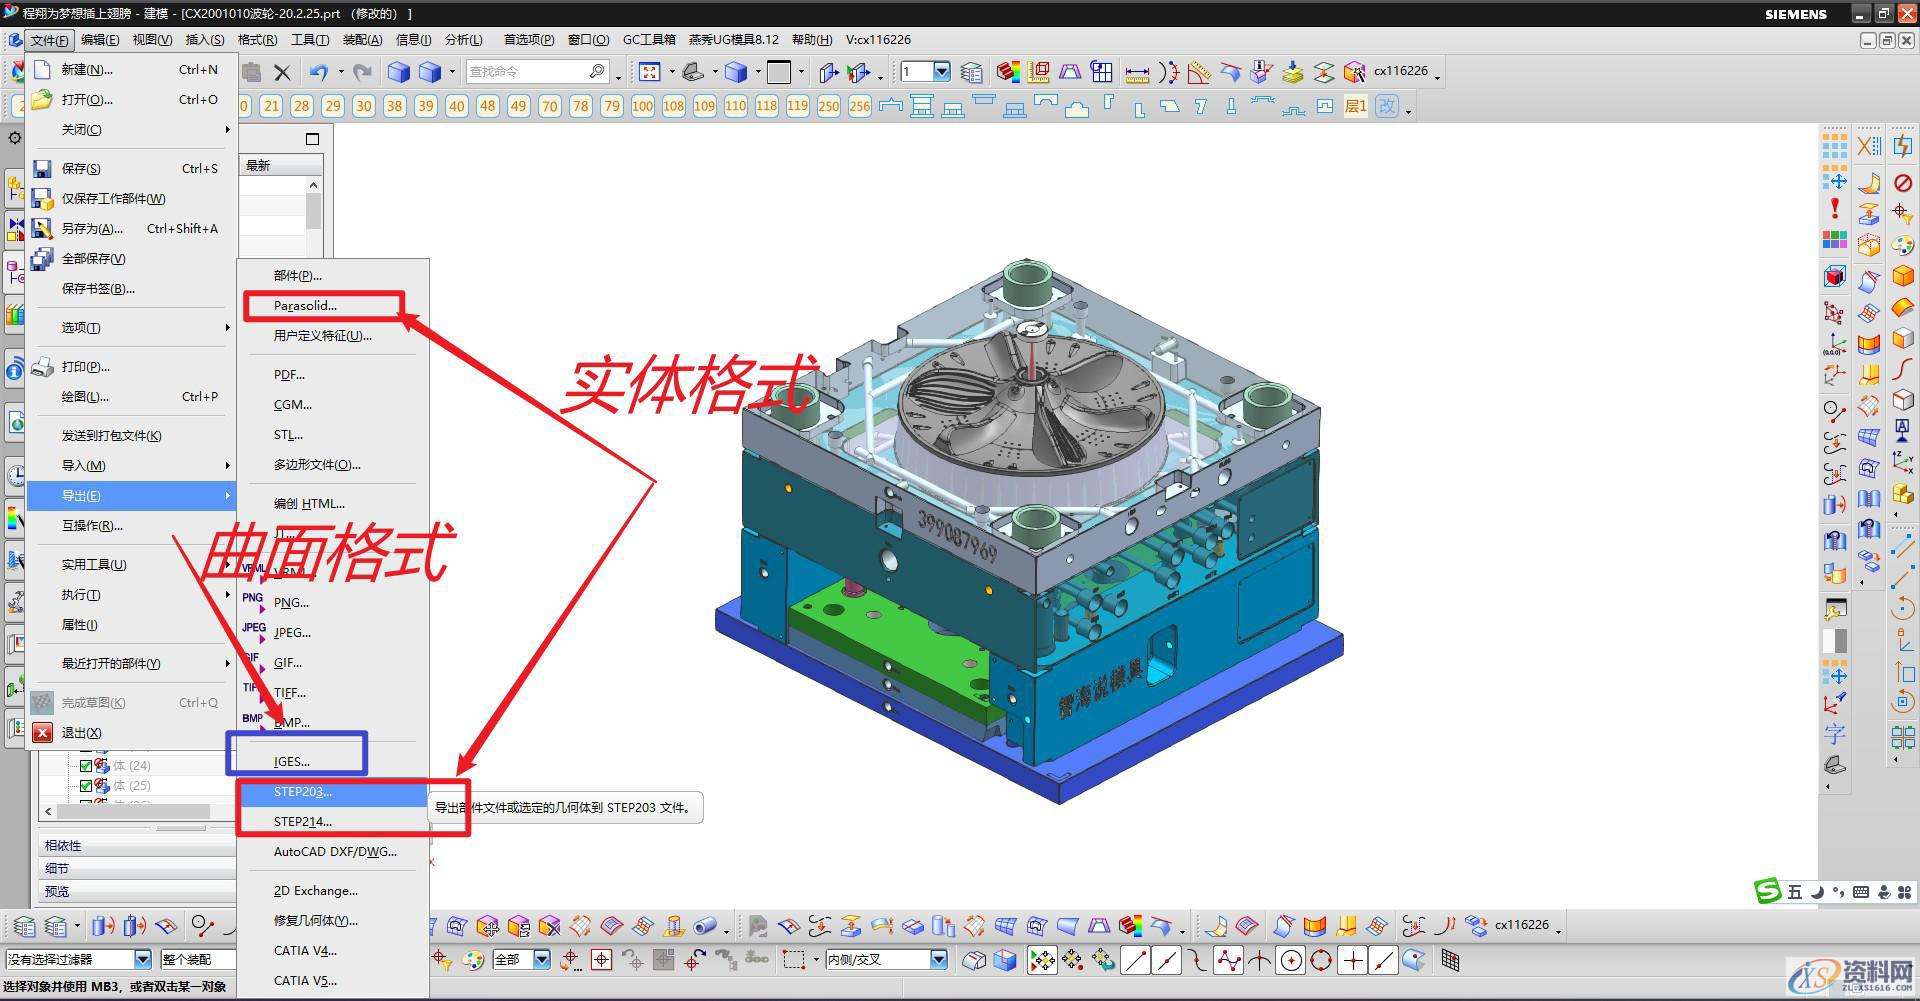
Task: Click the Undo arrow icon
Action: pyautogui.click(x=318, y=72)
